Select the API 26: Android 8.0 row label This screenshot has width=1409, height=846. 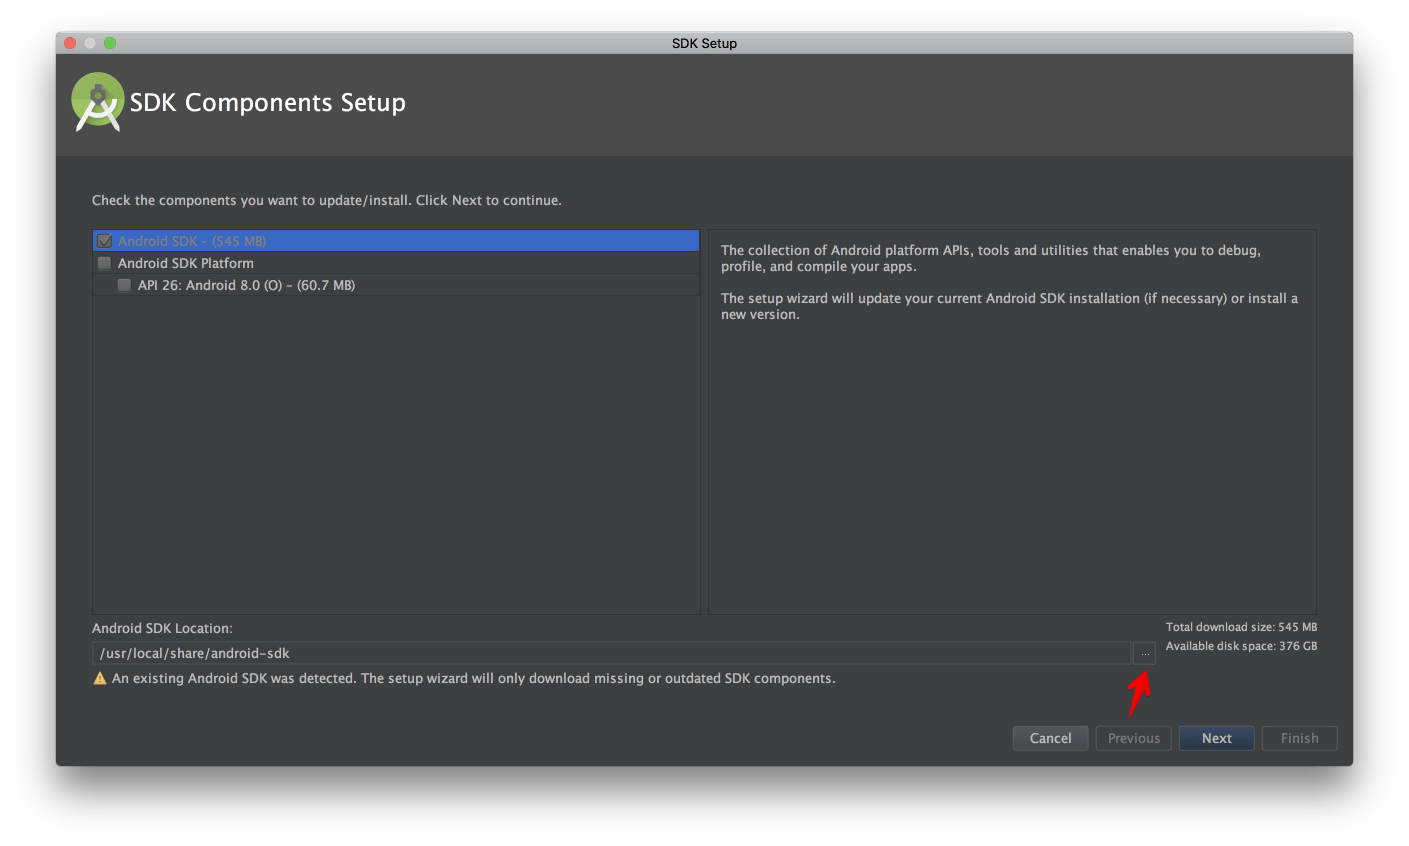(246, 285)
